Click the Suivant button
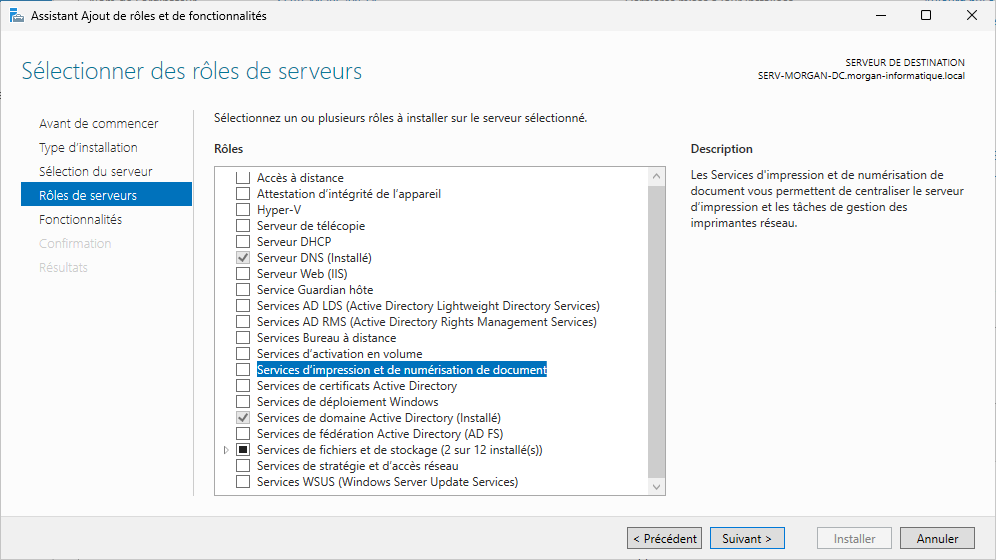This screenshot has width=996, height=560. click(x=747, y=539)
